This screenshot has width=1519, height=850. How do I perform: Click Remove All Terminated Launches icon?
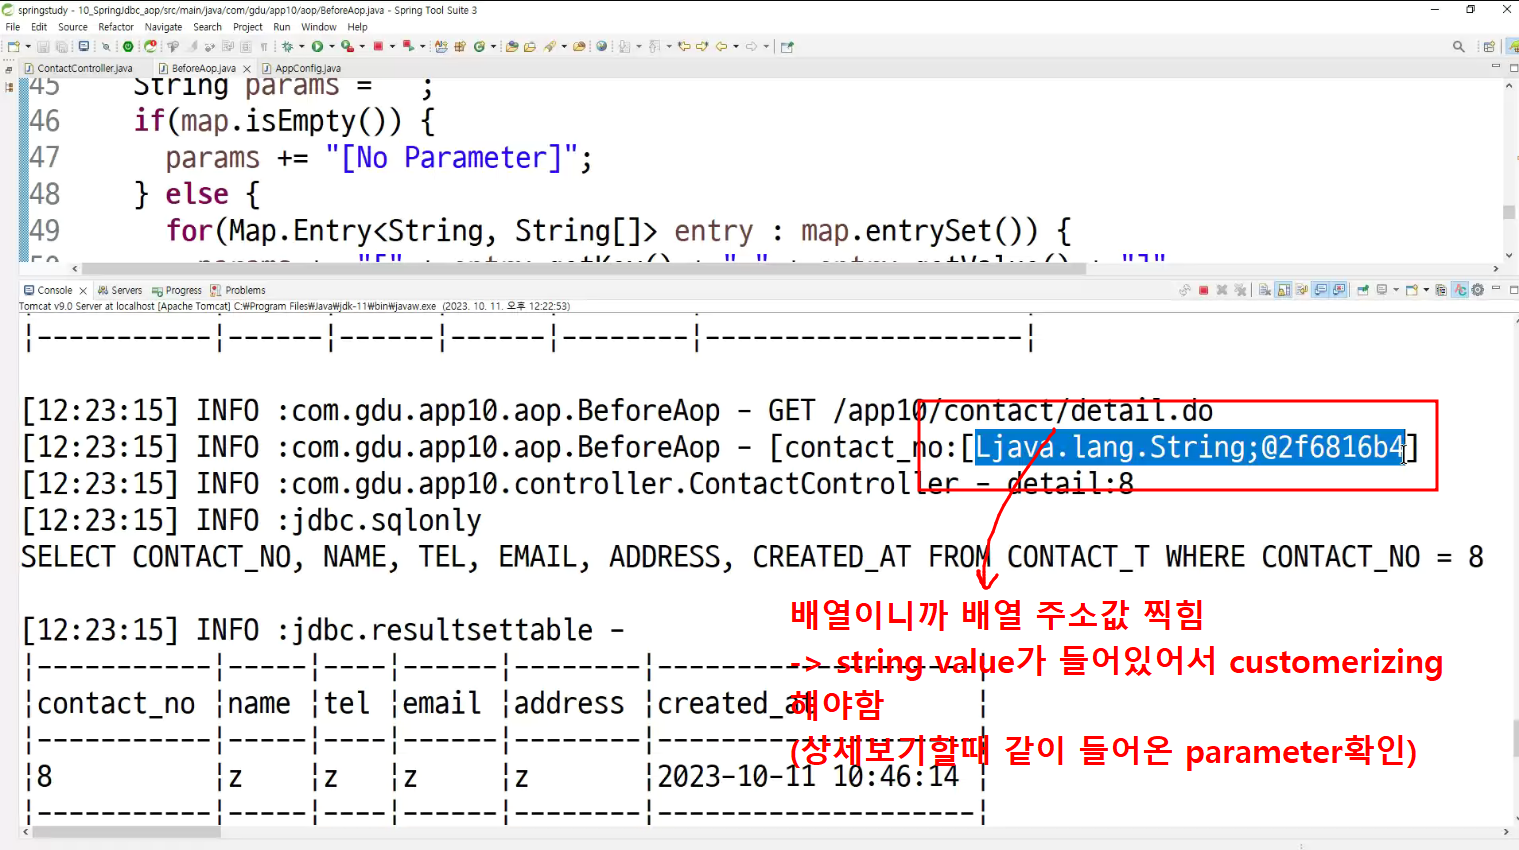pyautogui.click(x=1240, y=290)
